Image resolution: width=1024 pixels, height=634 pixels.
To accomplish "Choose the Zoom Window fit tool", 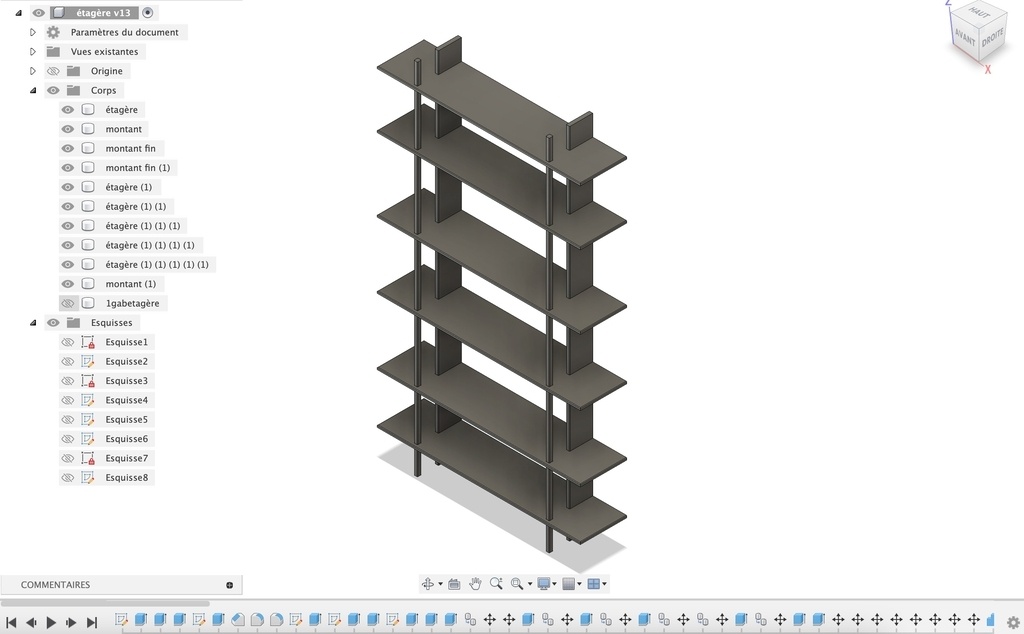I will point(517,584).
